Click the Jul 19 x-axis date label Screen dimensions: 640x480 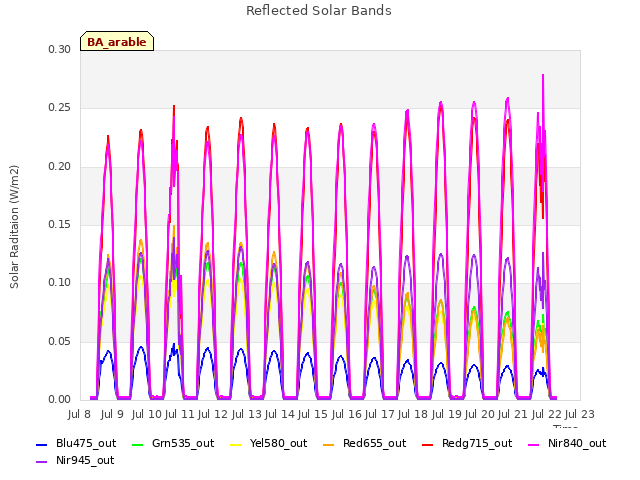[447, 414]
